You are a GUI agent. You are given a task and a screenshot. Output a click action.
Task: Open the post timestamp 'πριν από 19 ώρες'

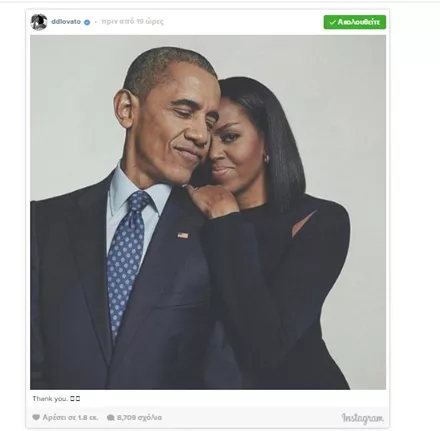click(132, 22)
